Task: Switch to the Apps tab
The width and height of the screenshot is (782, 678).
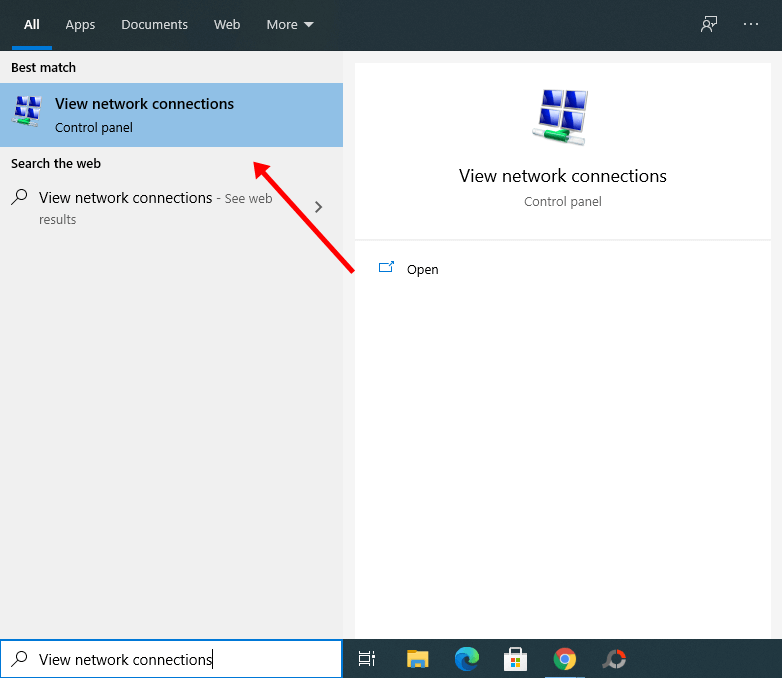Action: click(80, 24)
